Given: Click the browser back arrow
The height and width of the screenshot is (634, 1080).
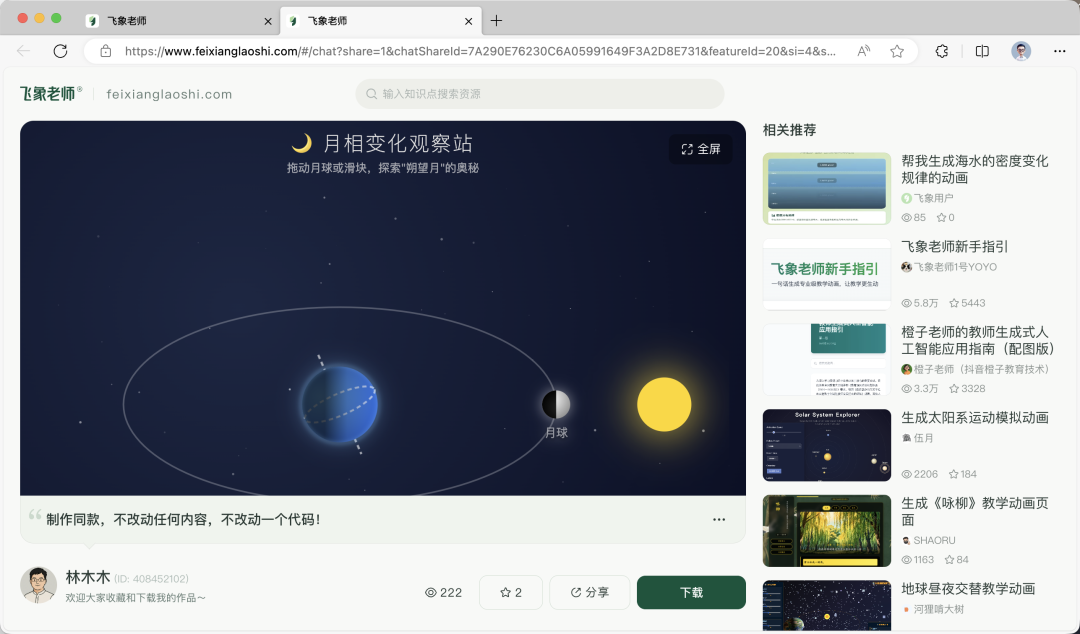Looking at the screenshot, I should 23,51.
